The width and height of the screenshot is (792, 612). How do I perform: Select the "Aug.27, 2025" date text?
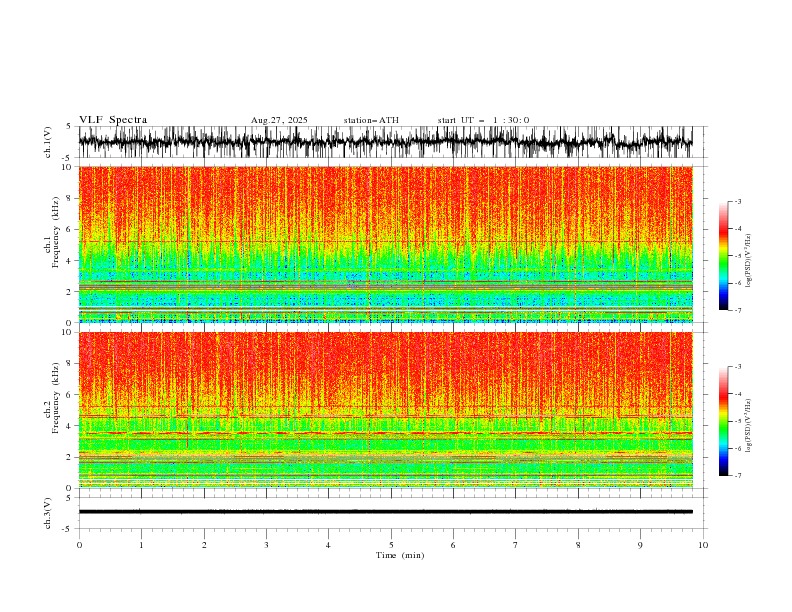coord(279,120)
